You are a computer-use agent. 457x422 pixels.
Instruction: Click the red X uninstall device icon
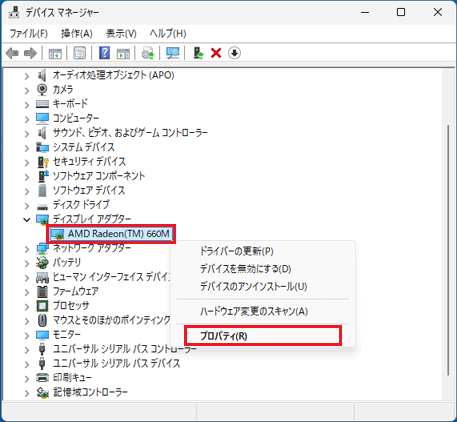(x=216, y=53)
